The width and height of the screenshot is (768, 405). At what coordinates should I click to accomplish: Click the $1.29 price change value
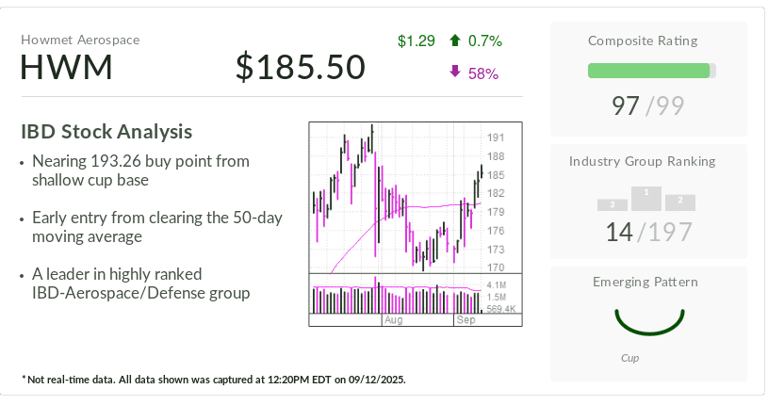pos(416,41)
